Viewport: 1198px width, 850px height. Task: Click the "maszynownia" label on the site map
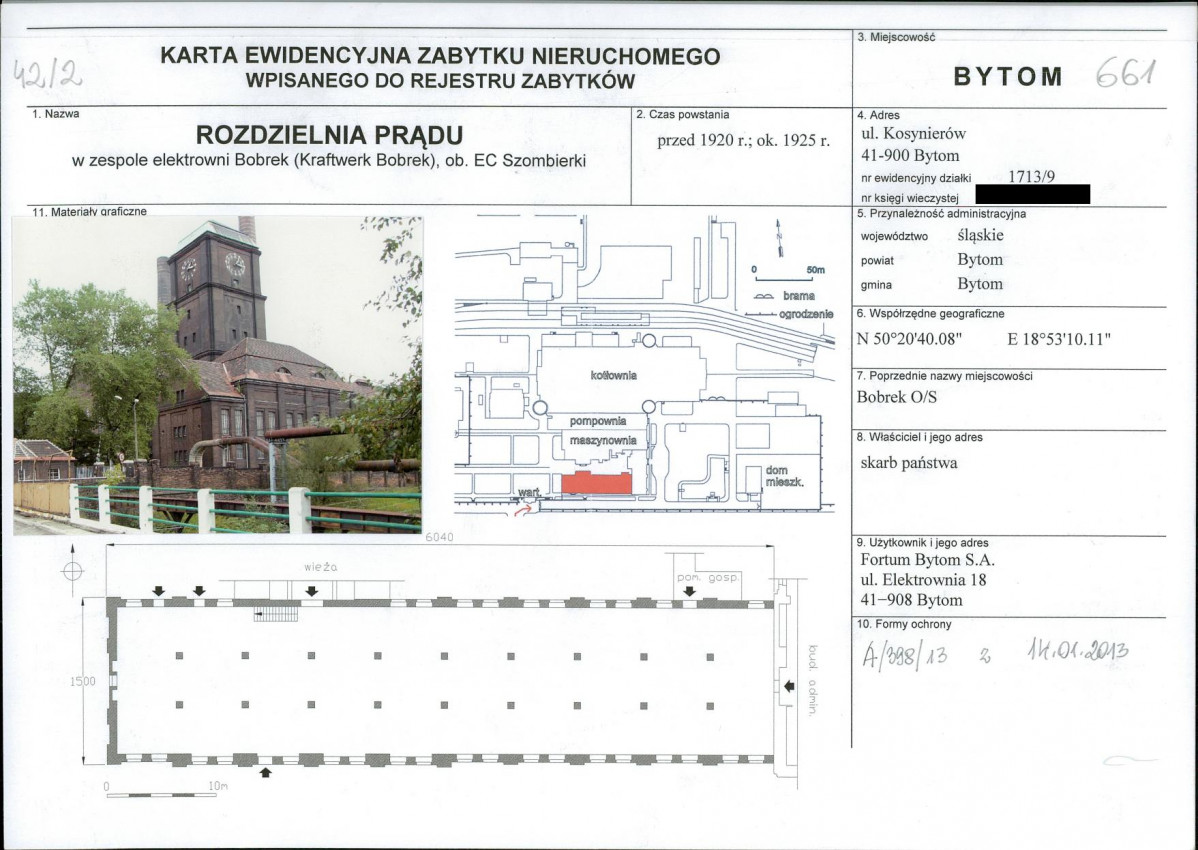[598, 440]
